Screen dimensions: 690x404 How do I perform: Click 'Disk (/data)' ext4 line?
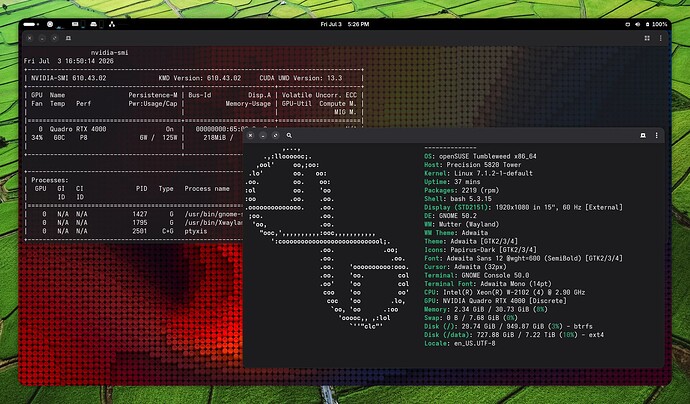point(514,335)
